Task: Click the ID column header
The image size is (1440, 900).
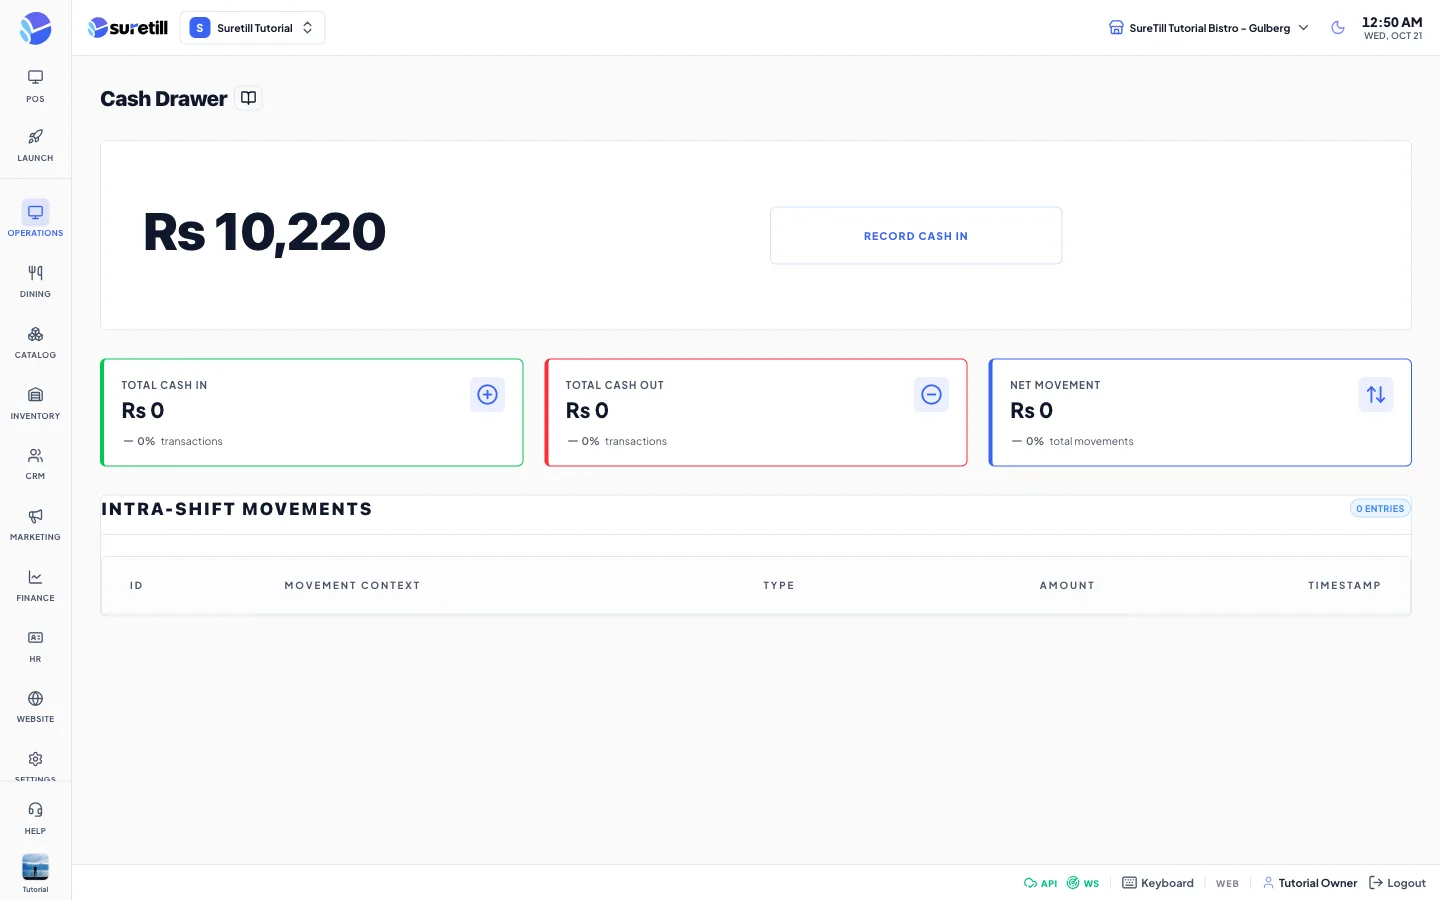Action: pyautogui.click(x=136, y=586)
